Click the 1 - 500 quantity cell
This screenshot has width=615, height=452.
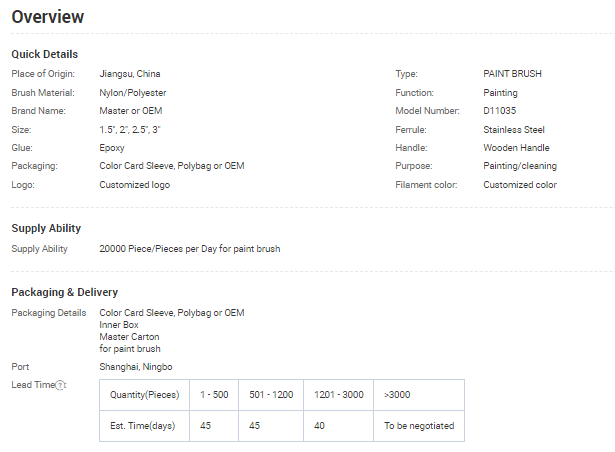[x=214, y=395]
